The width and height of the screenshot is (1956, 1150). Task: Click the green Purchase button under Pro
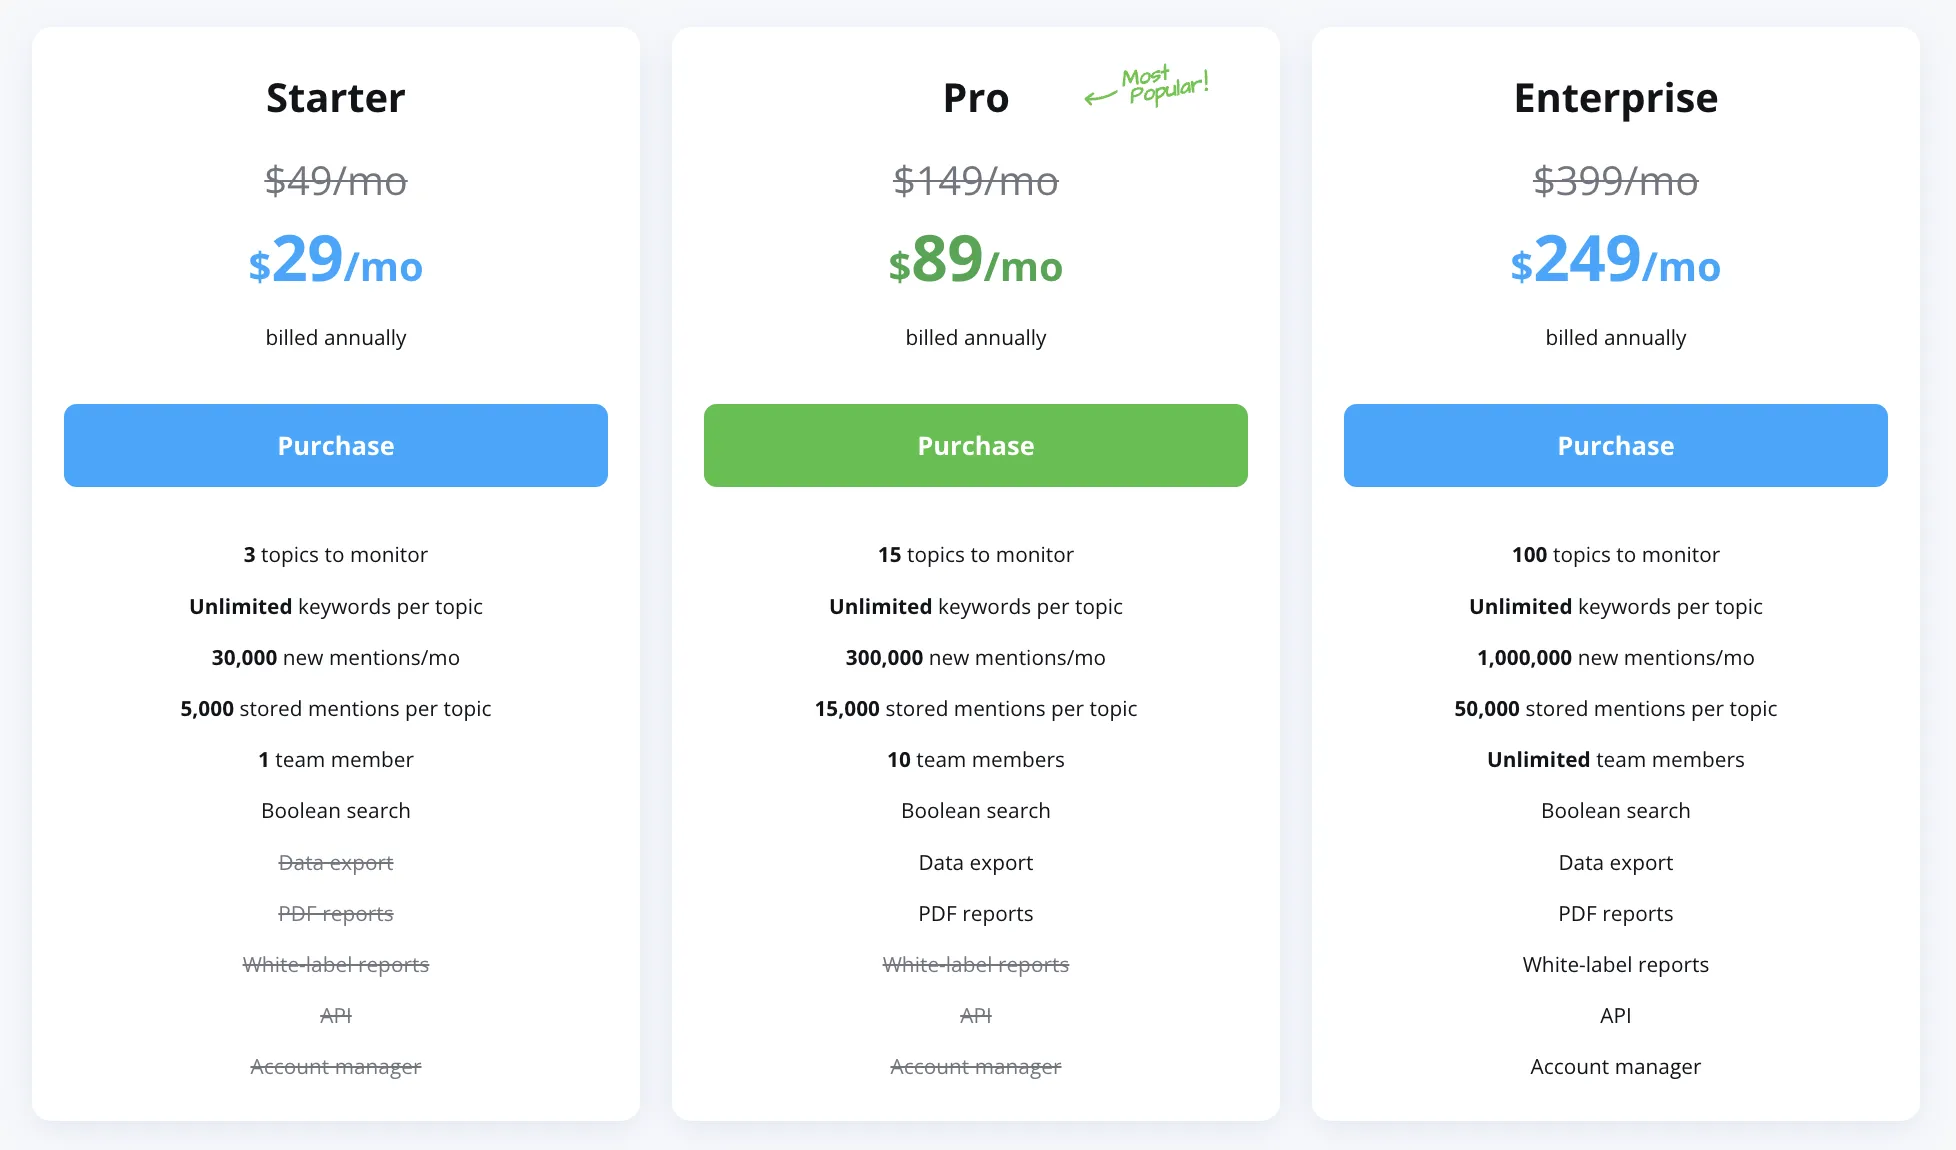click(x=975, y=445)
